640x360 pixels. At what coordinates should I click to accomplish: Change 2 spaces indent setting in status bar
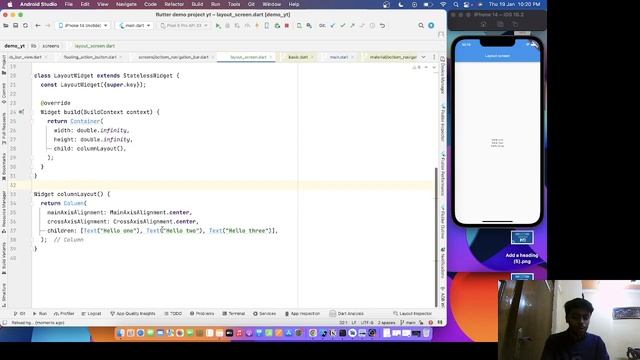[x=387, y=322]
